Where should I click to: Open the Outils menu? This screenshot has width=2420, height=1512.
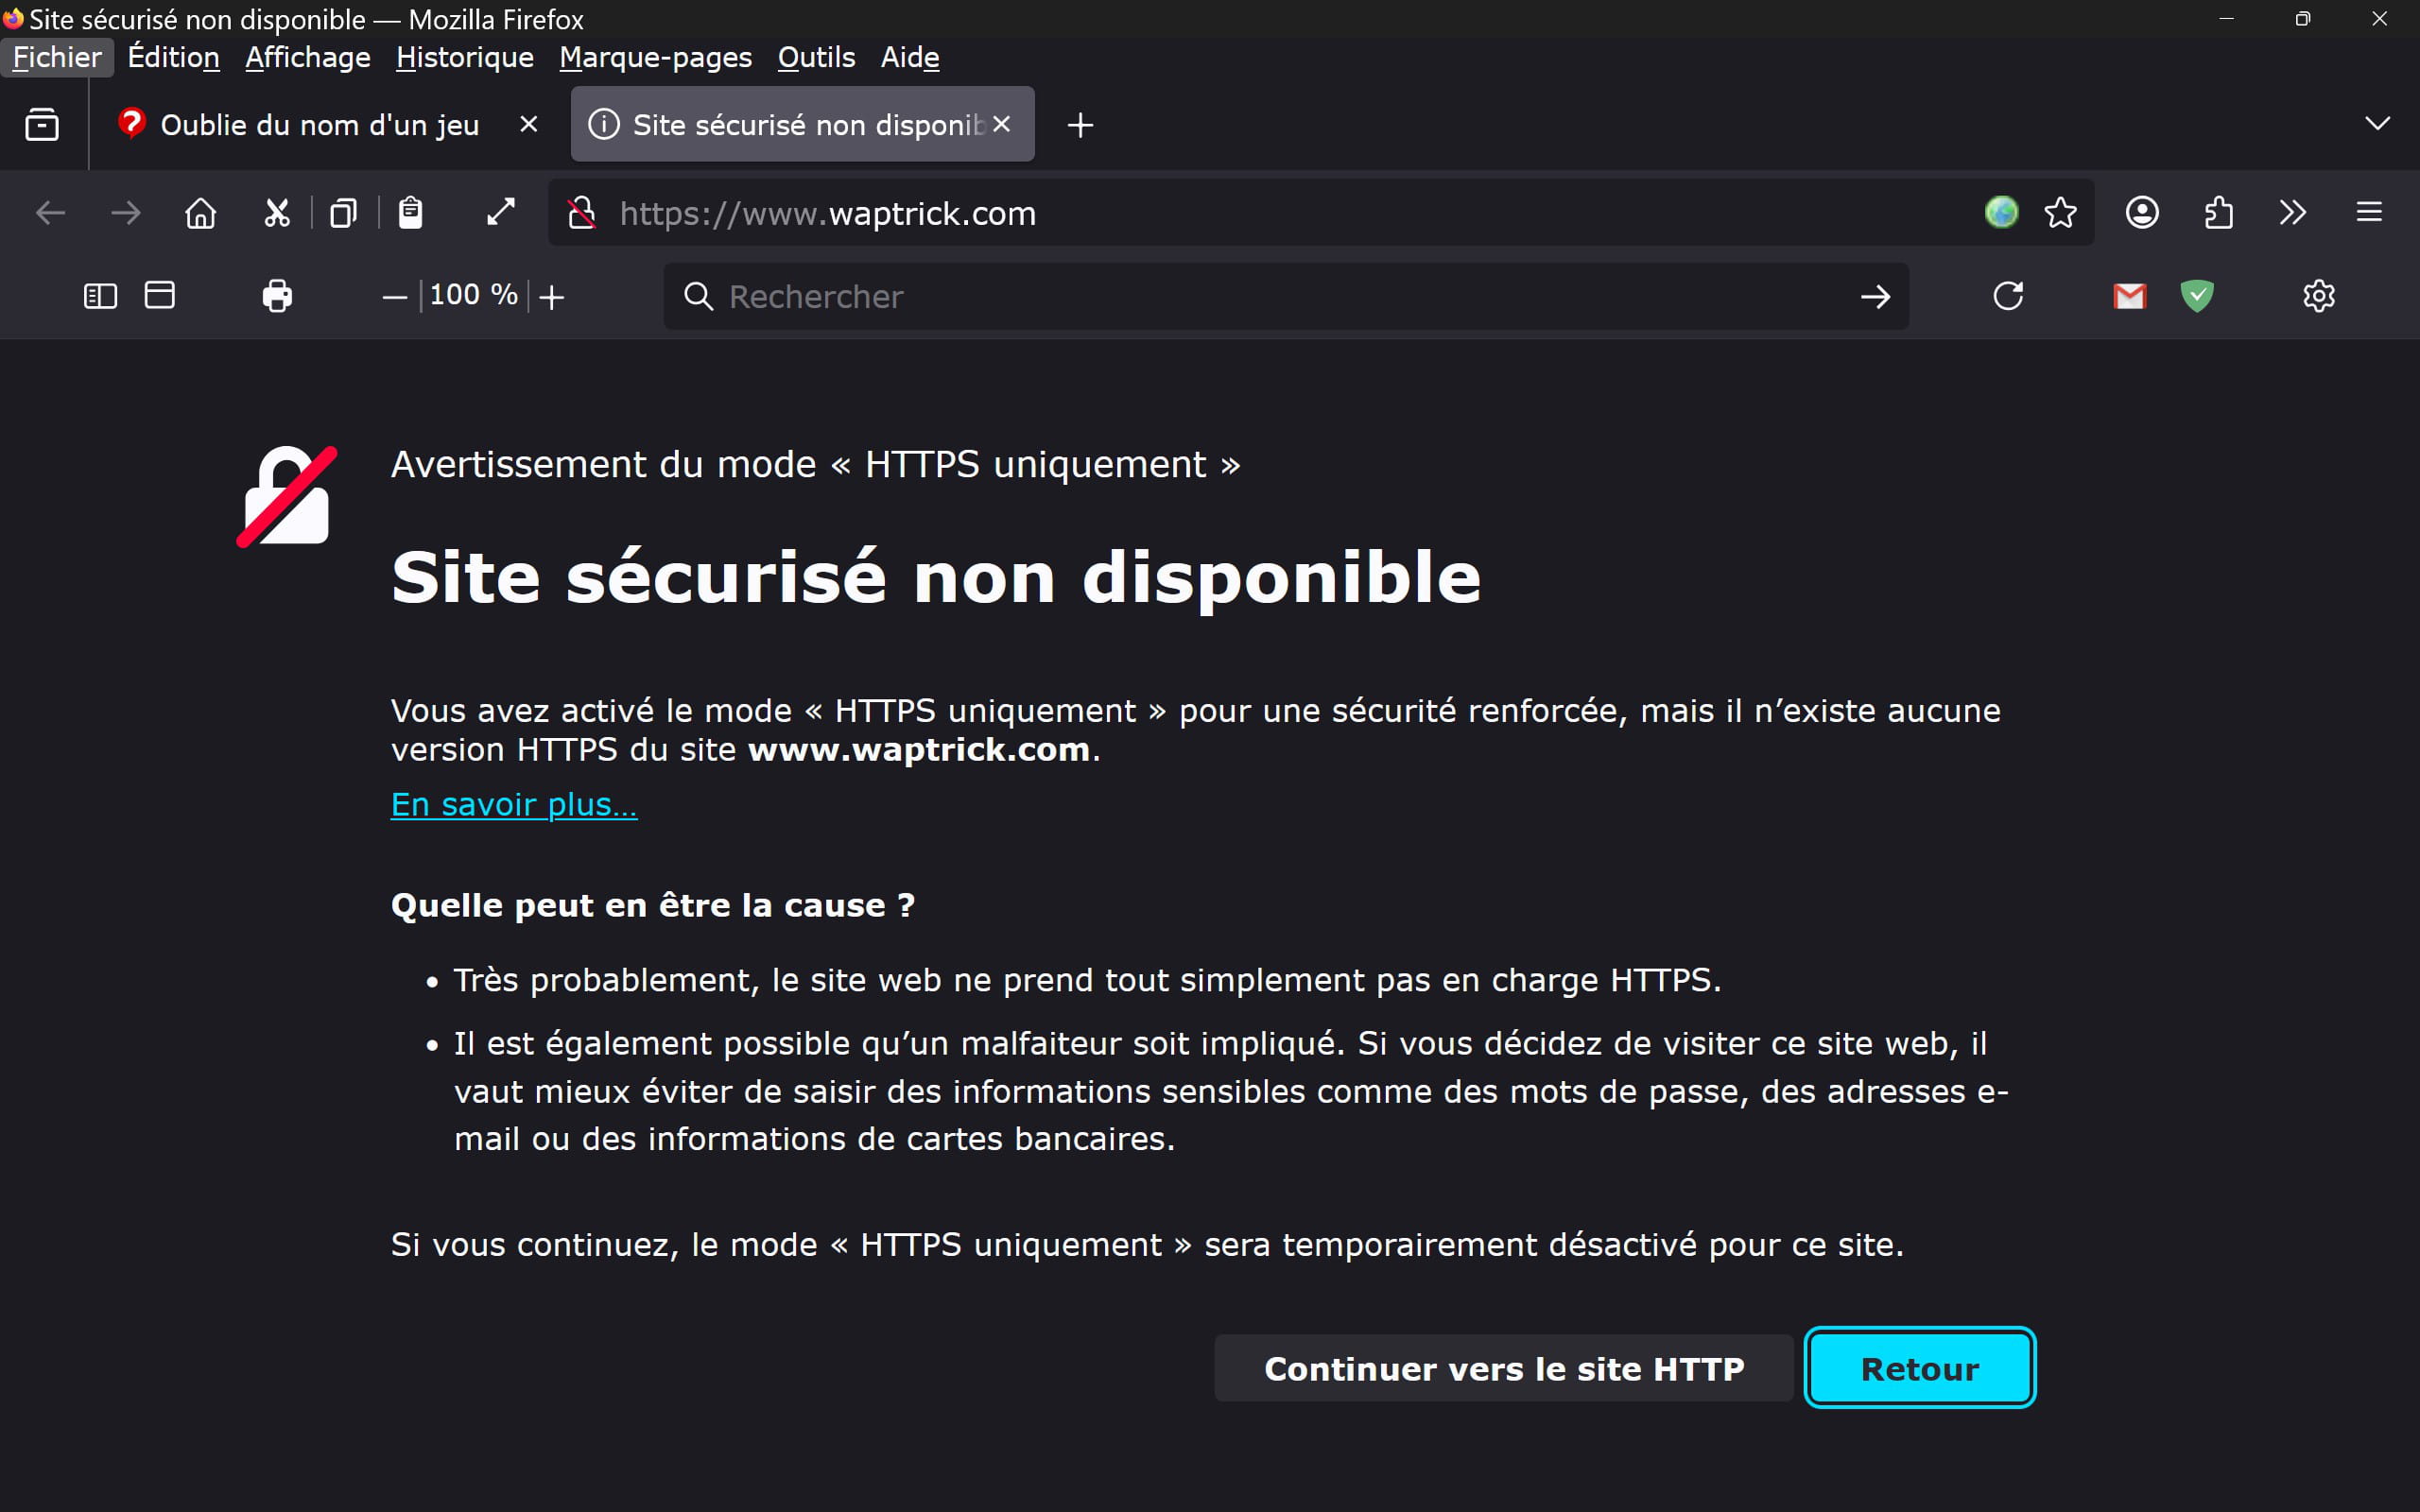[816, 58]
